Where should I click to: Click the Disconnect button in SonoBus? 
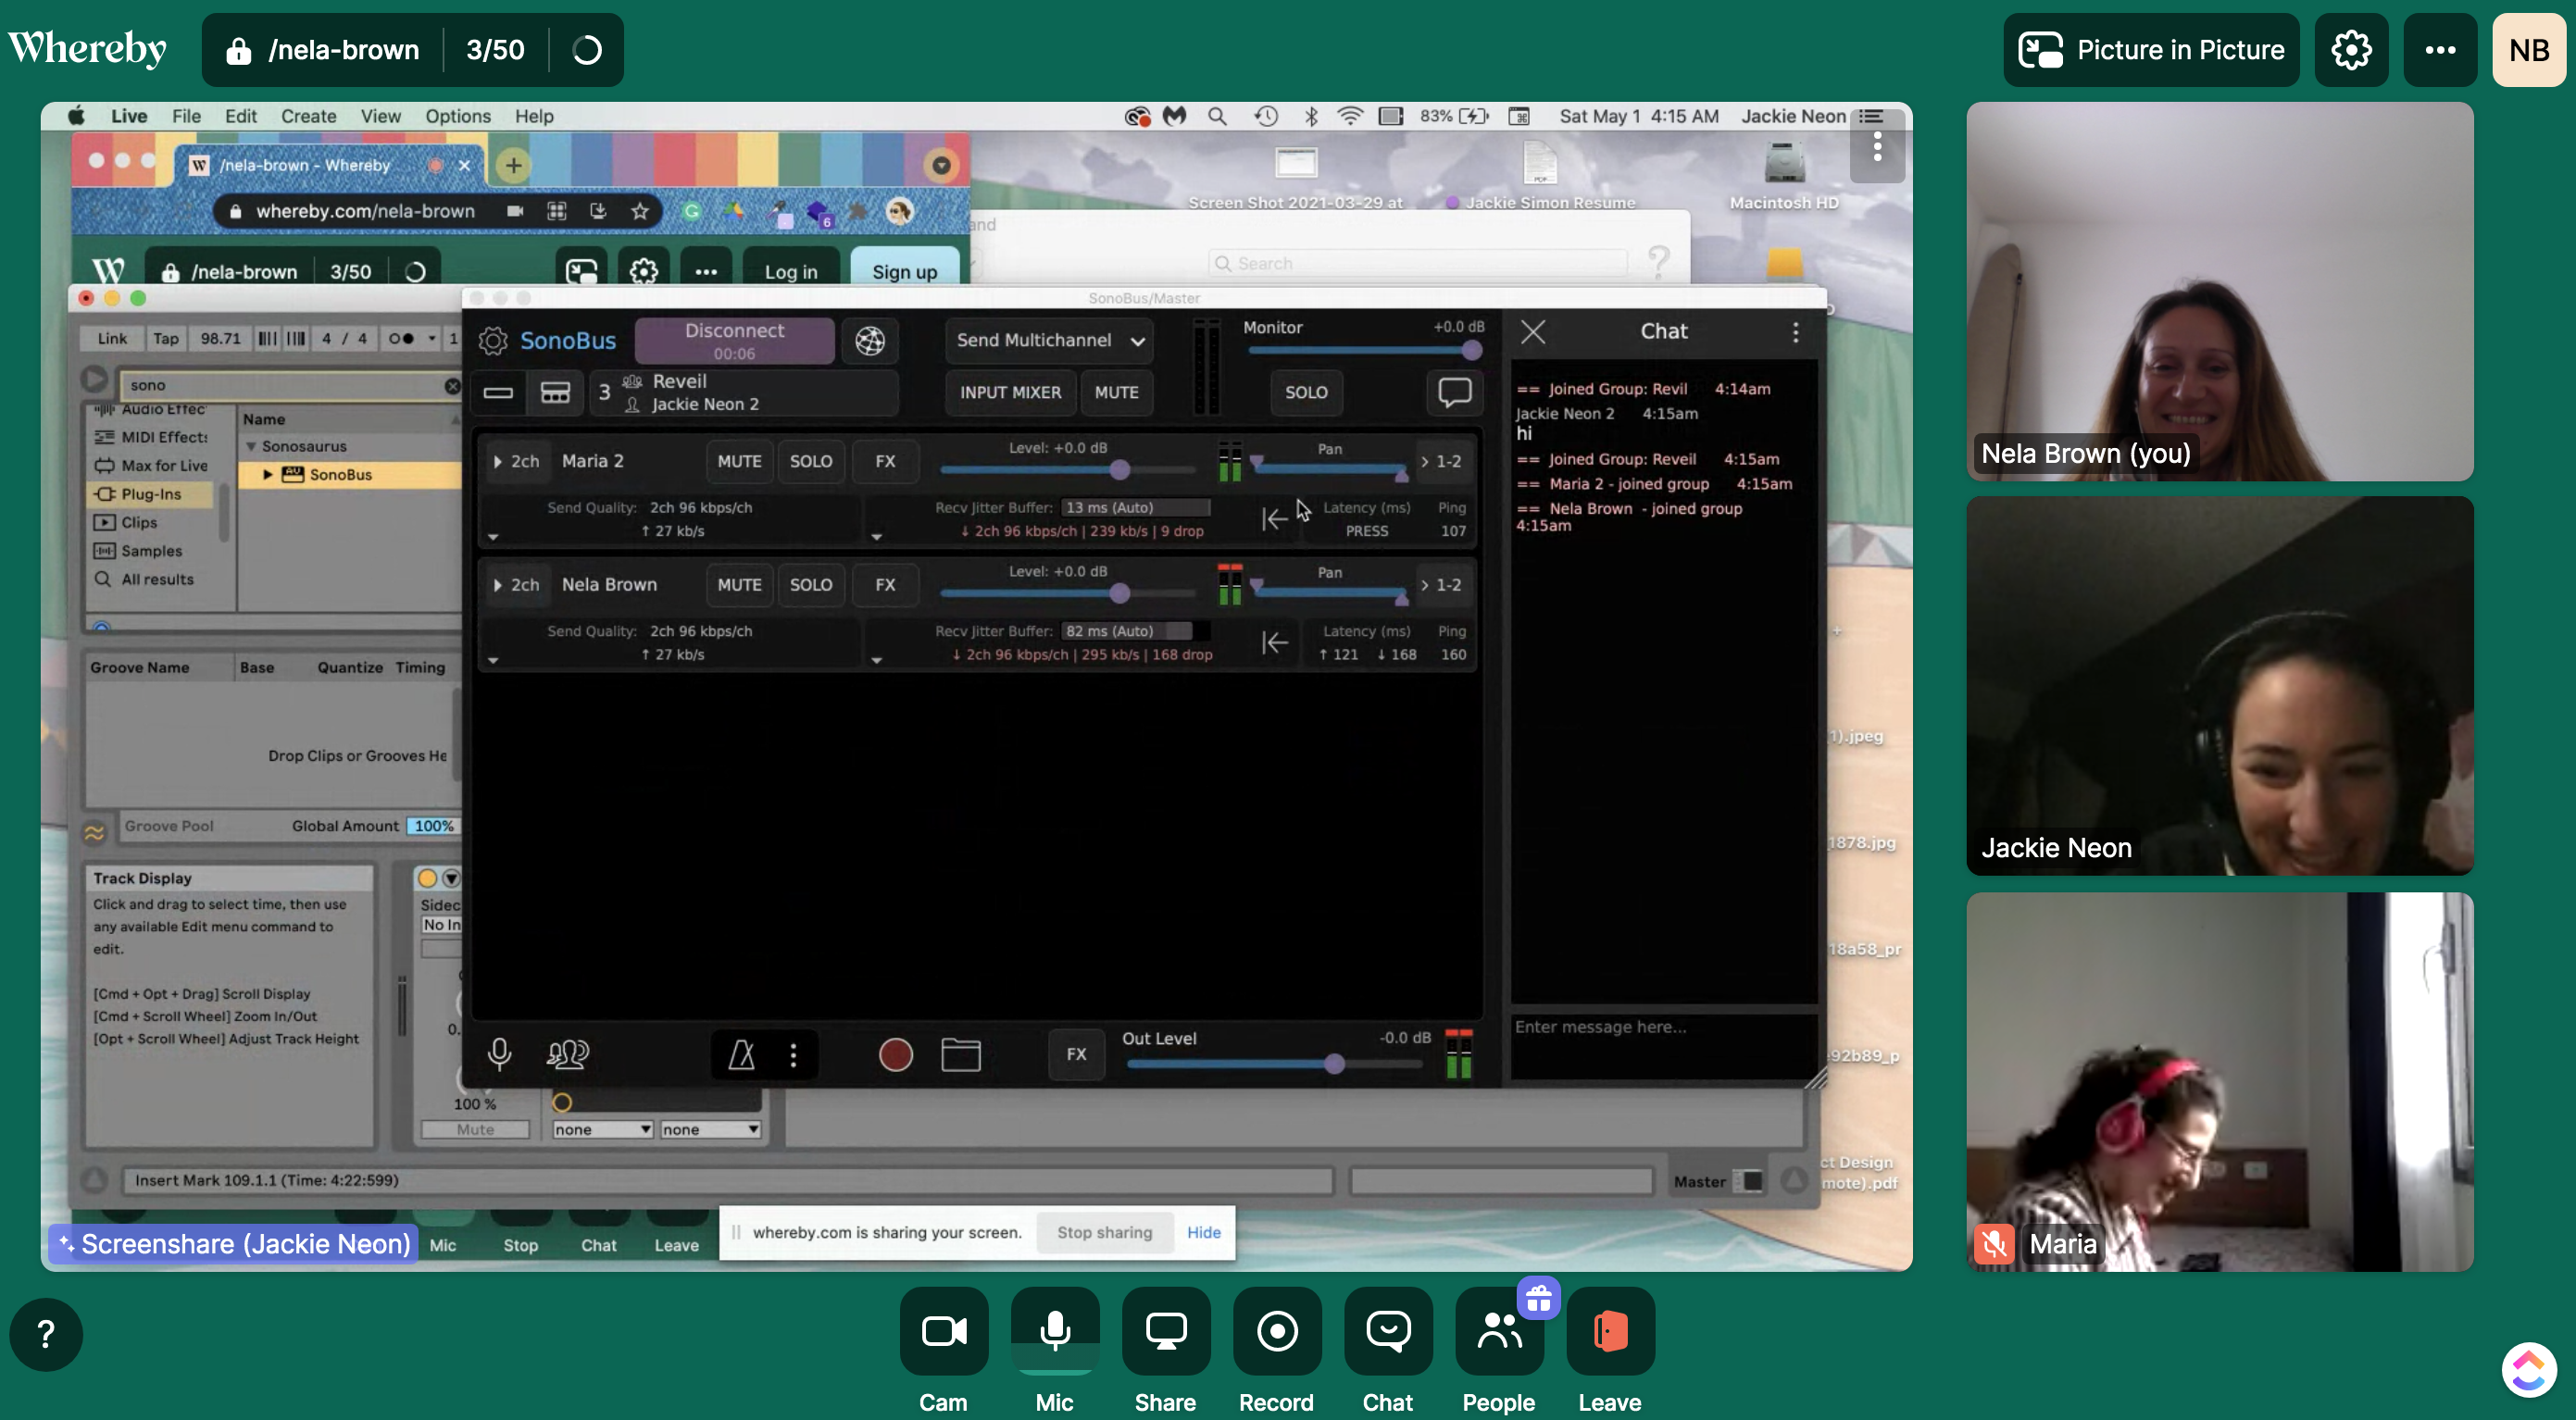pos(734,340)
